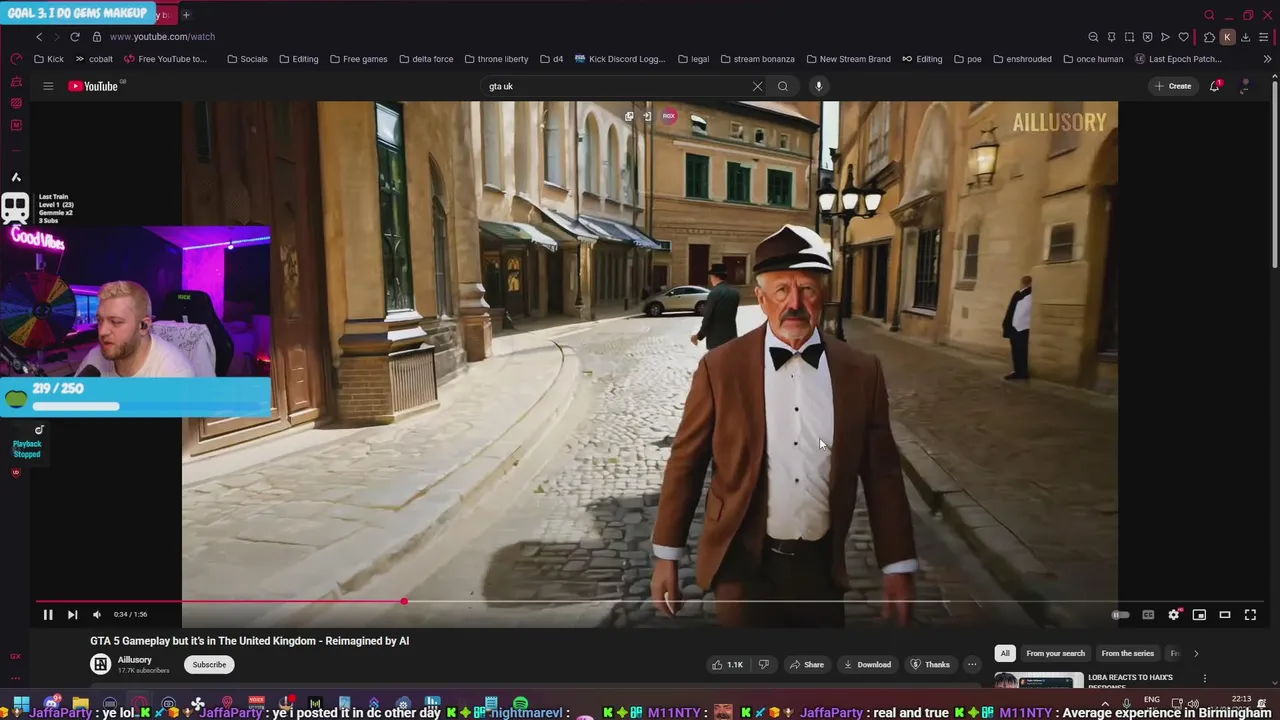
Task: Open the Kick bookmark folder
Action: point(48,59)
